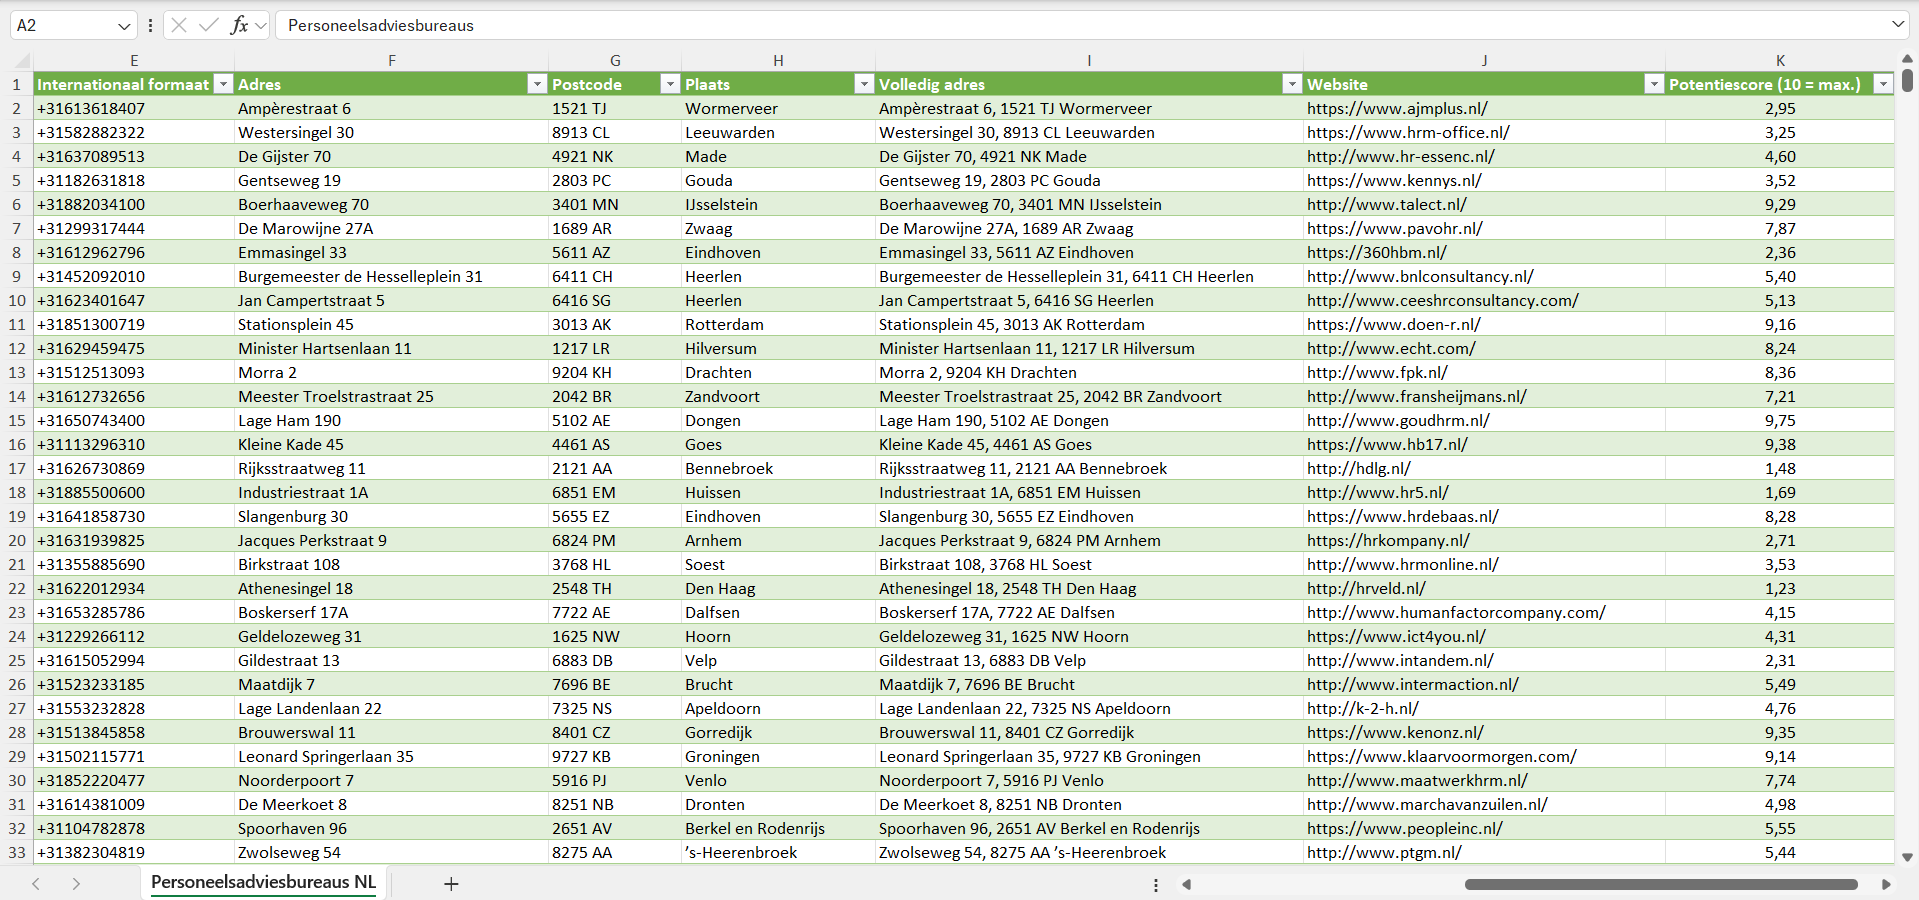
Task: Click the previous sheet navigation arrow
Action: pyautogui.click(x=36, y=884)
